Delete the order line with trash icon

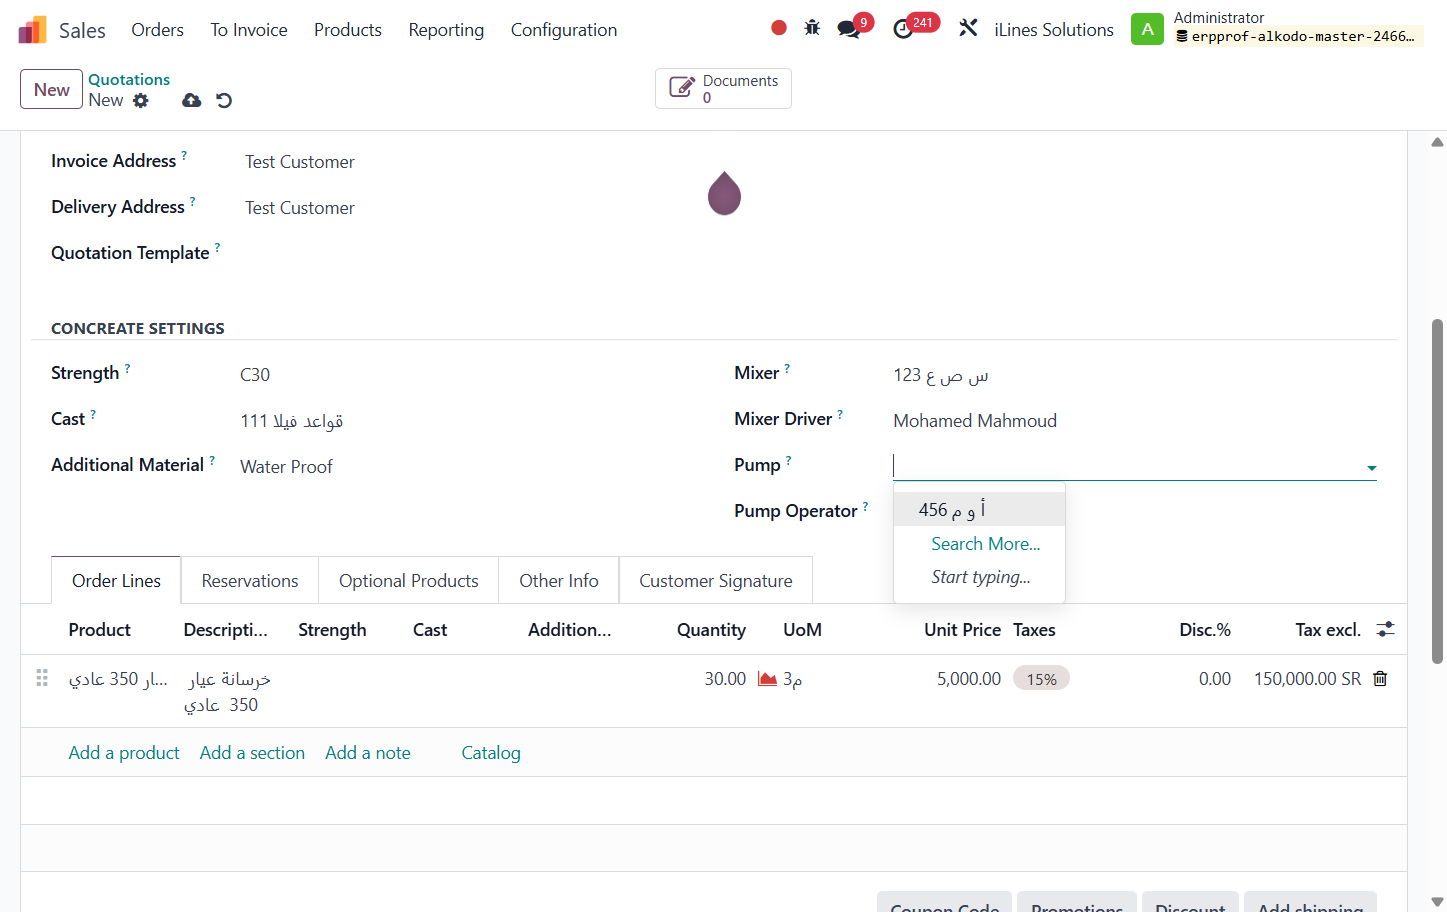coord(1380,679)
